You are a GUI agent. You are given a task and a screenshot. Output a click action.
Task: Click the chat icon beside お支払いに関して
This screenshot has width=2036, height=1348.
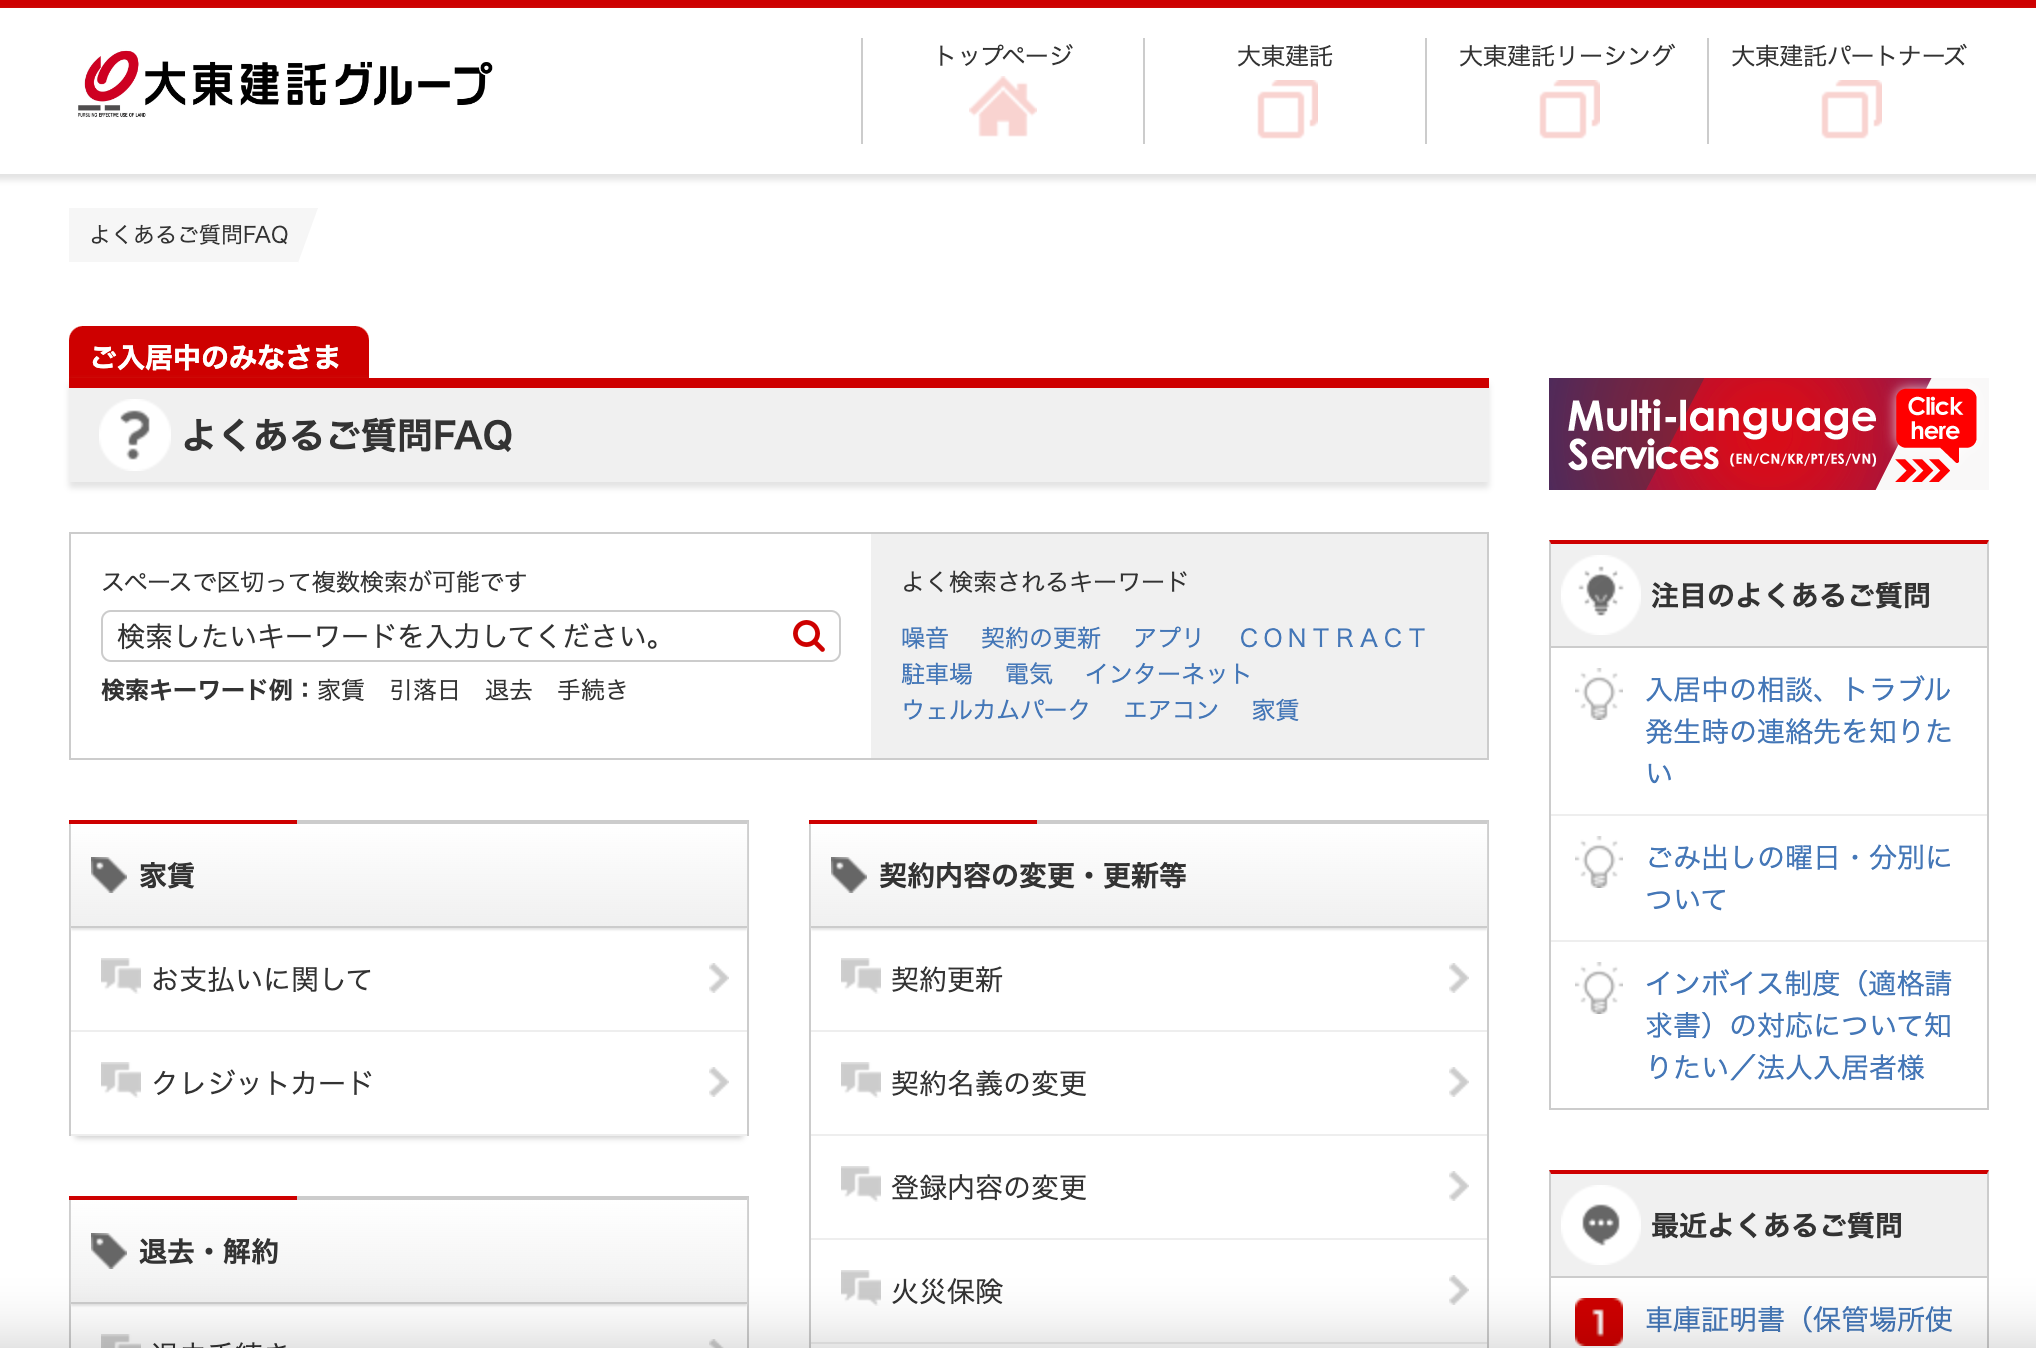coord(120,975)
